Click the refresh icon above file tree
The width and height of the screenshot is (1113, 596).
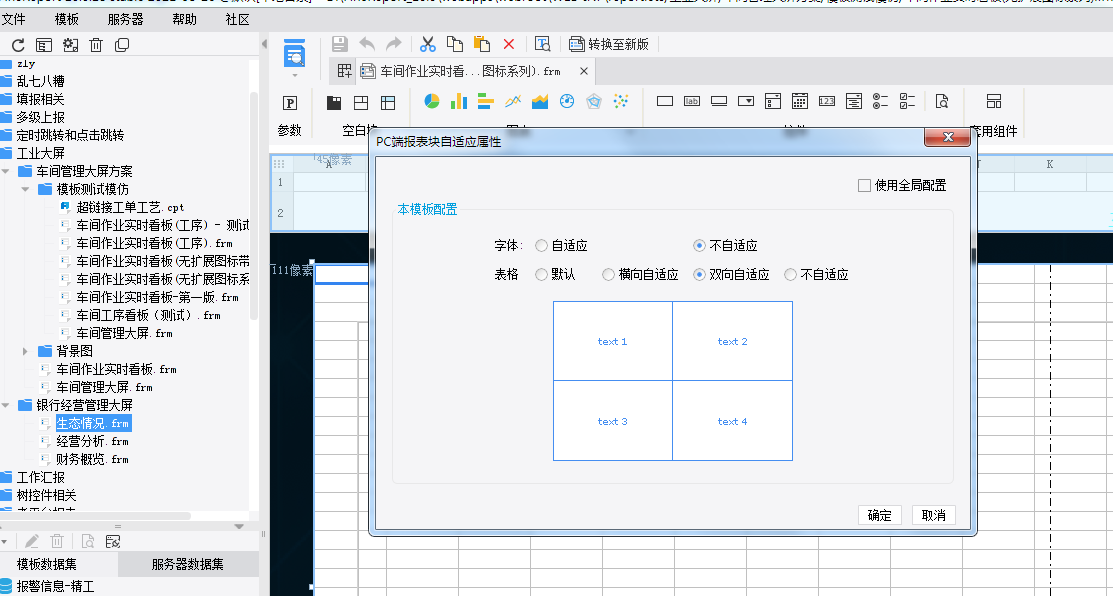coord(18,45)
